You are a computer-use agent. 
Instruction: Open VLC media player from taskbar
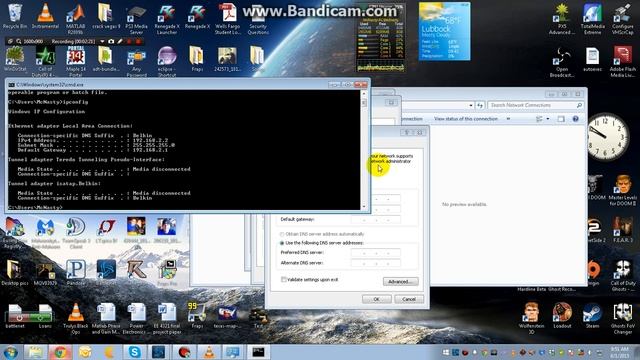pyautogui.click(x=209, y=351)
